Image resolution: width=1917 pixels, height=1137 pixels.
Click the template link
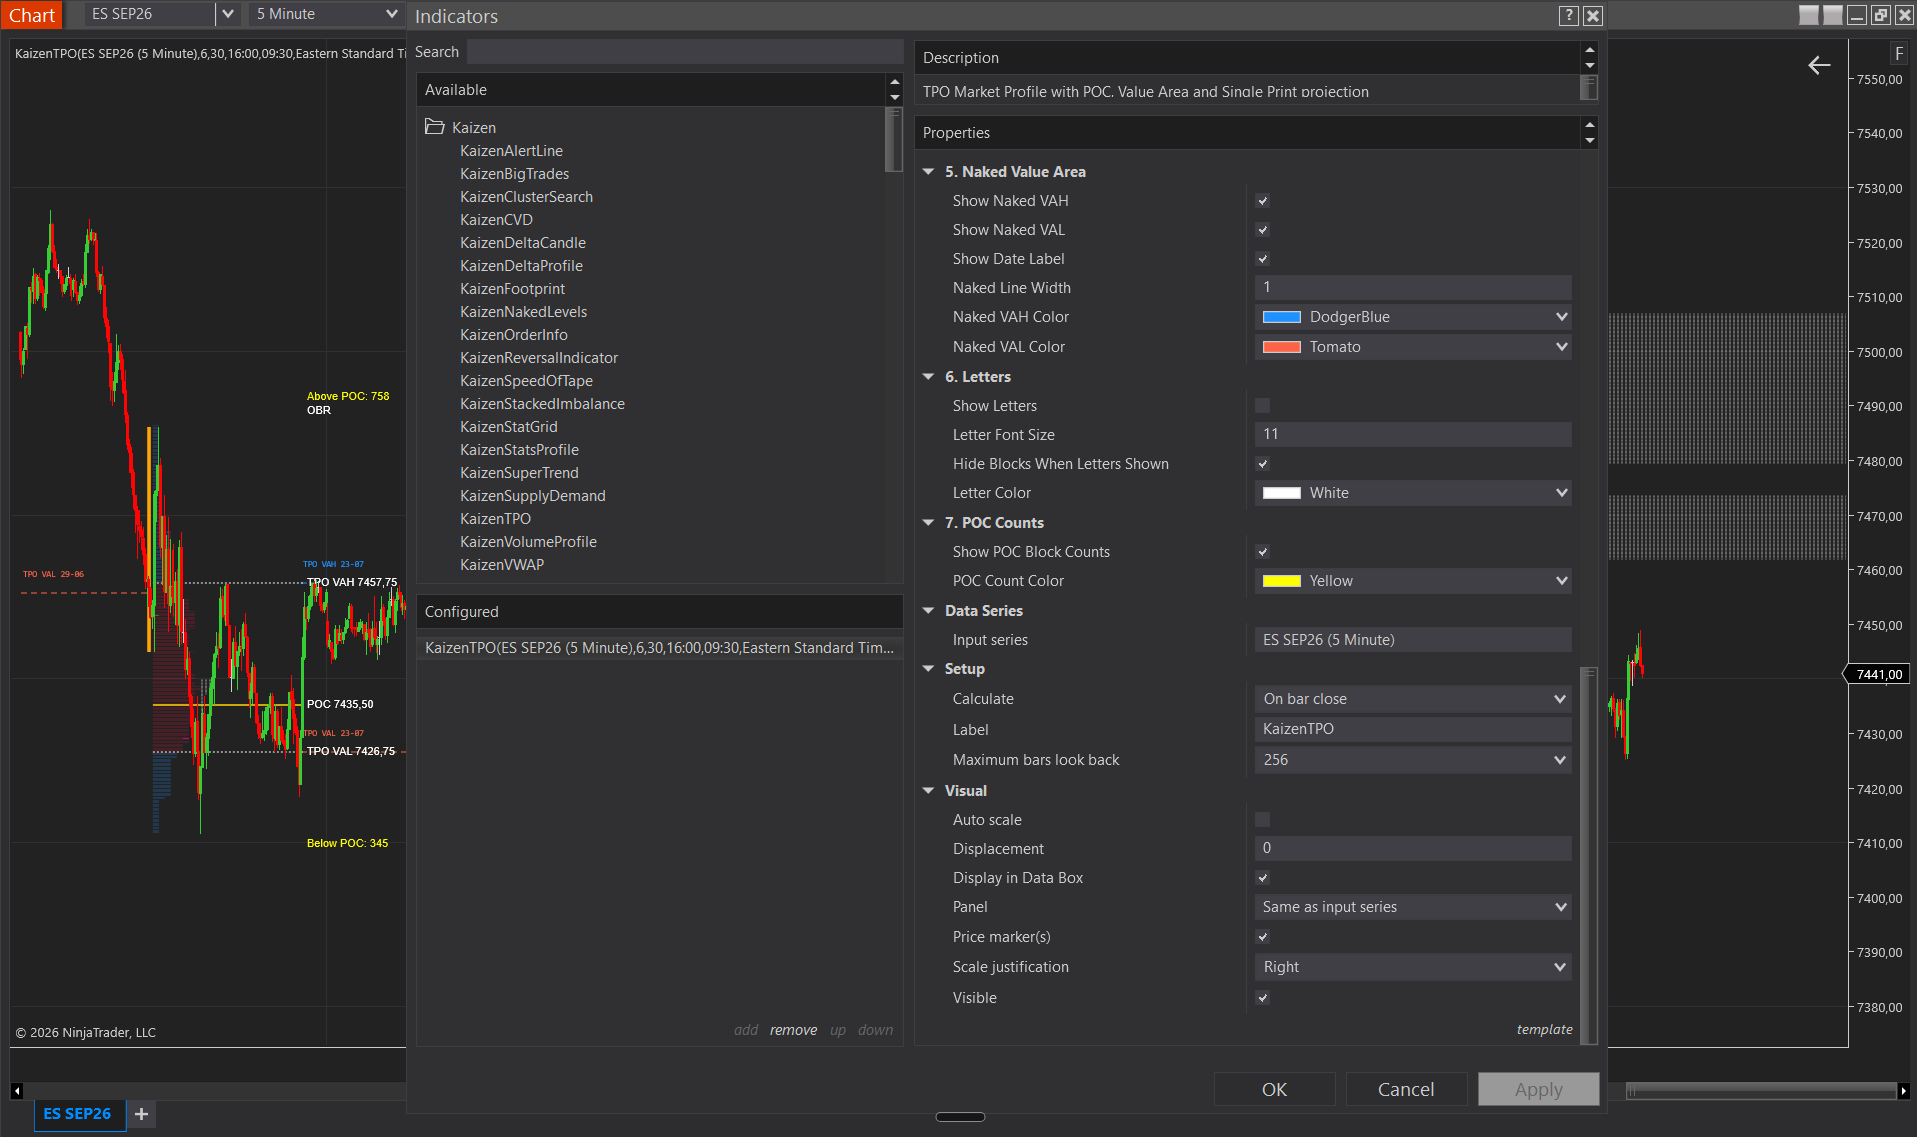click(x=1544, y=1030)
